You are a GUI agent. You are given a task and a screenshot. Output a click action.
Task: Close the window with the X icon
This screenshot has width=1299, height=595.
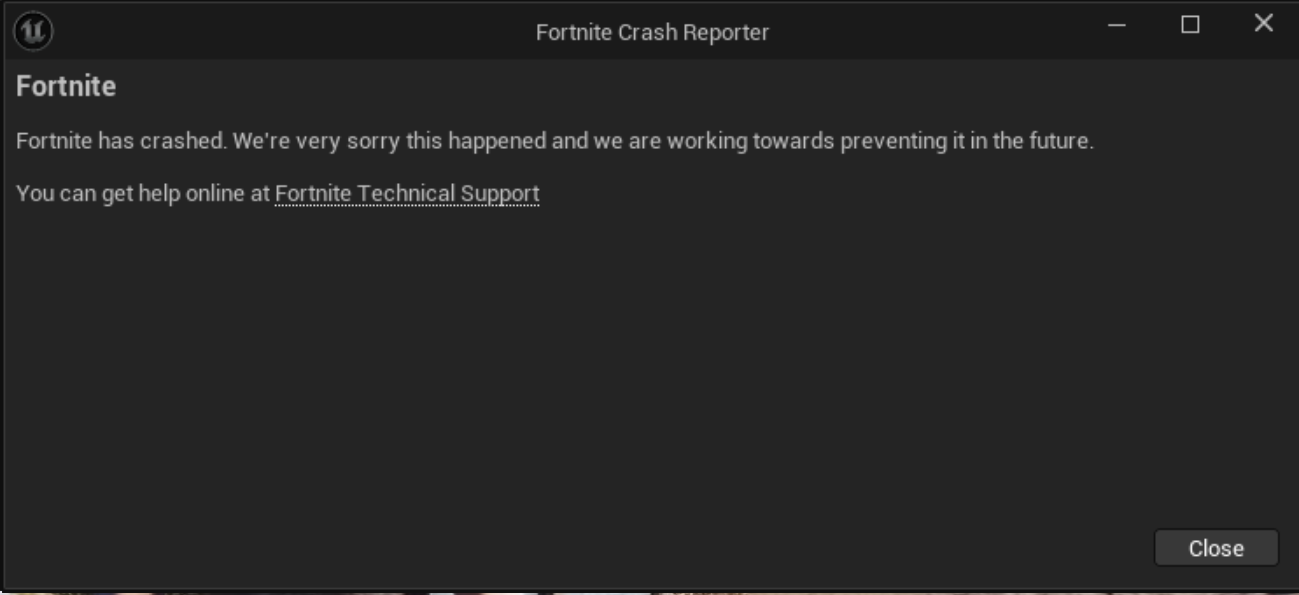[x=1264, y=24]
